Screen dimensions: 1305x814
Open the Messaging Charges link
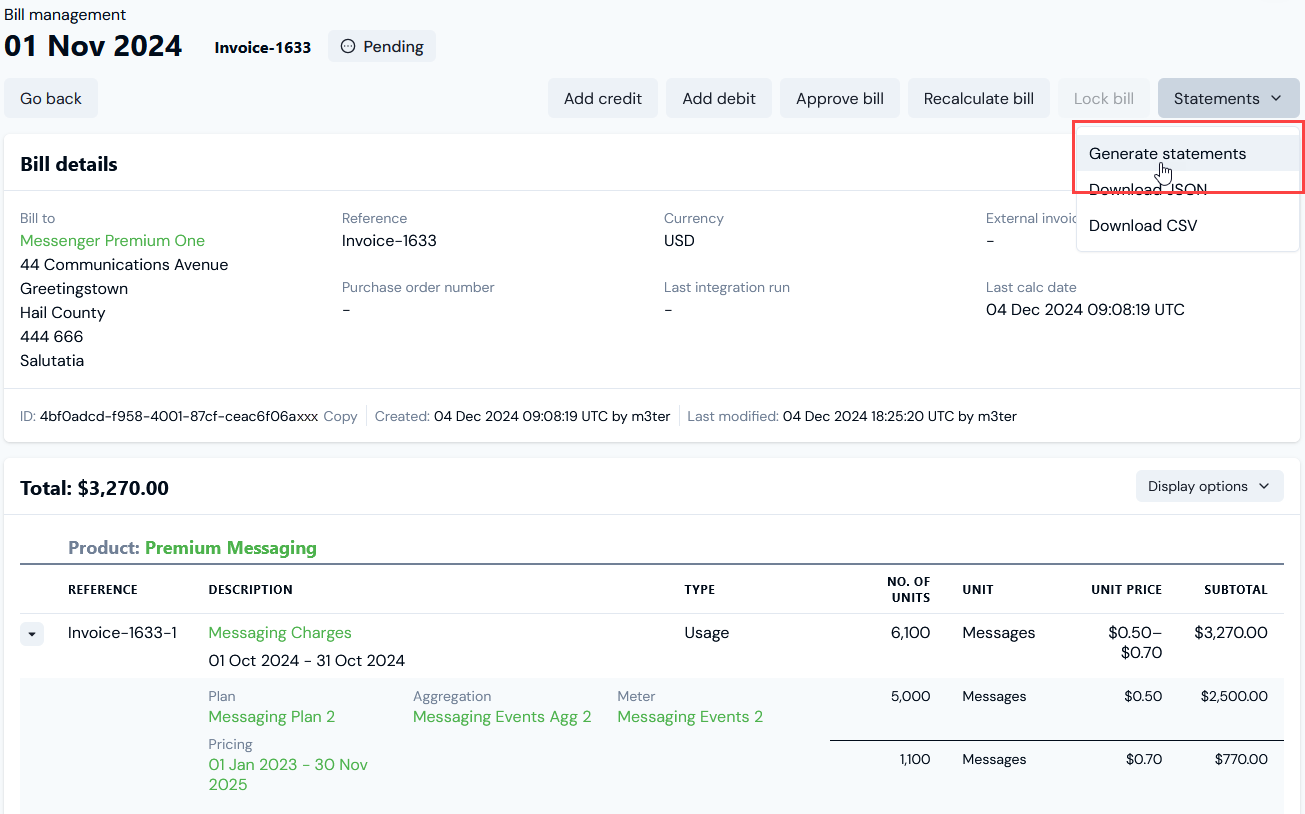click(x=280, y=633)
